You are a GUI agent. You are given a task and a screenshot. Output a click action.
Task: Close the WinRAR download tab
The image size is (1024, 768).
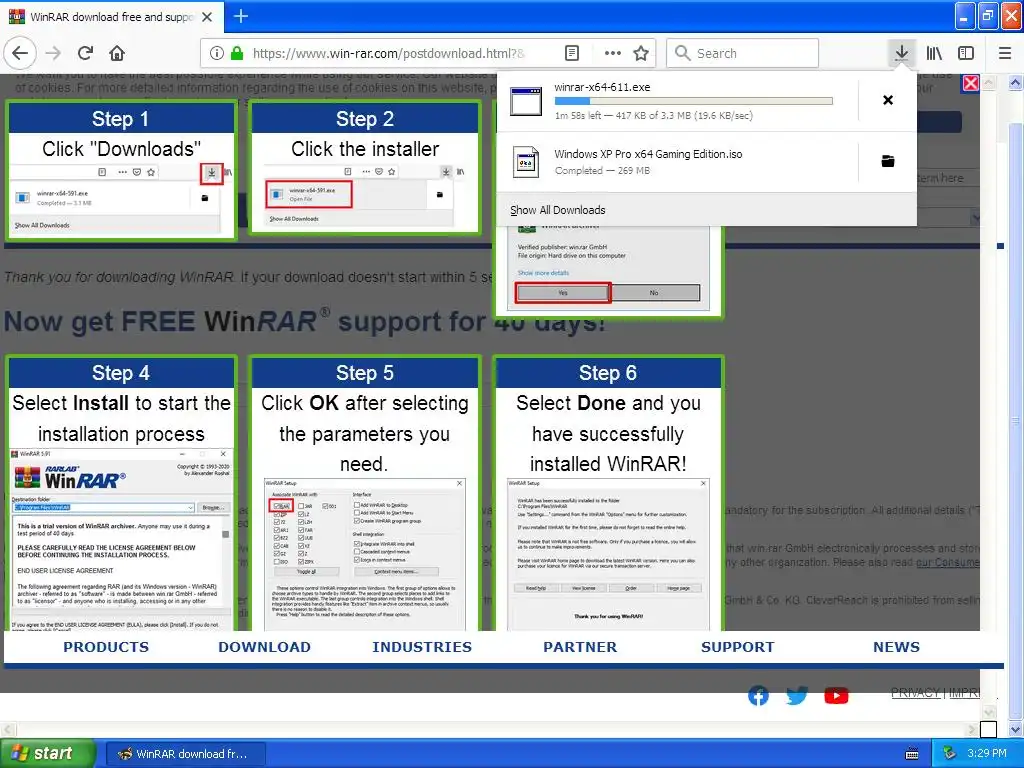point(207,17)
